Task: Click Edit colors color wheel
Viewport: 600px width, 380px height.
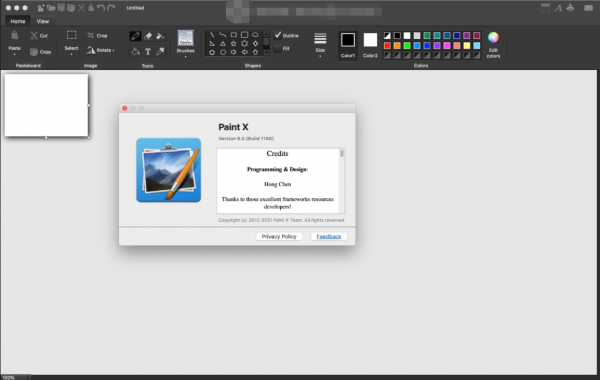Action: point(493,38)
